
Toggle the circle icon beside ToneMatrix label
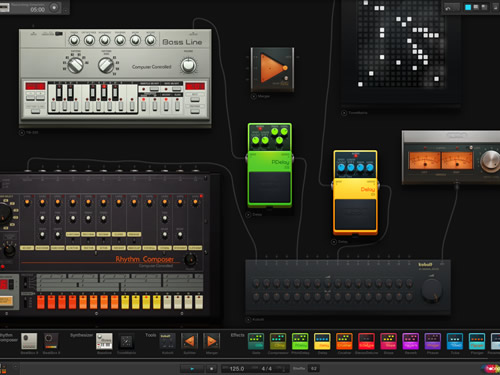coord(344,113)
